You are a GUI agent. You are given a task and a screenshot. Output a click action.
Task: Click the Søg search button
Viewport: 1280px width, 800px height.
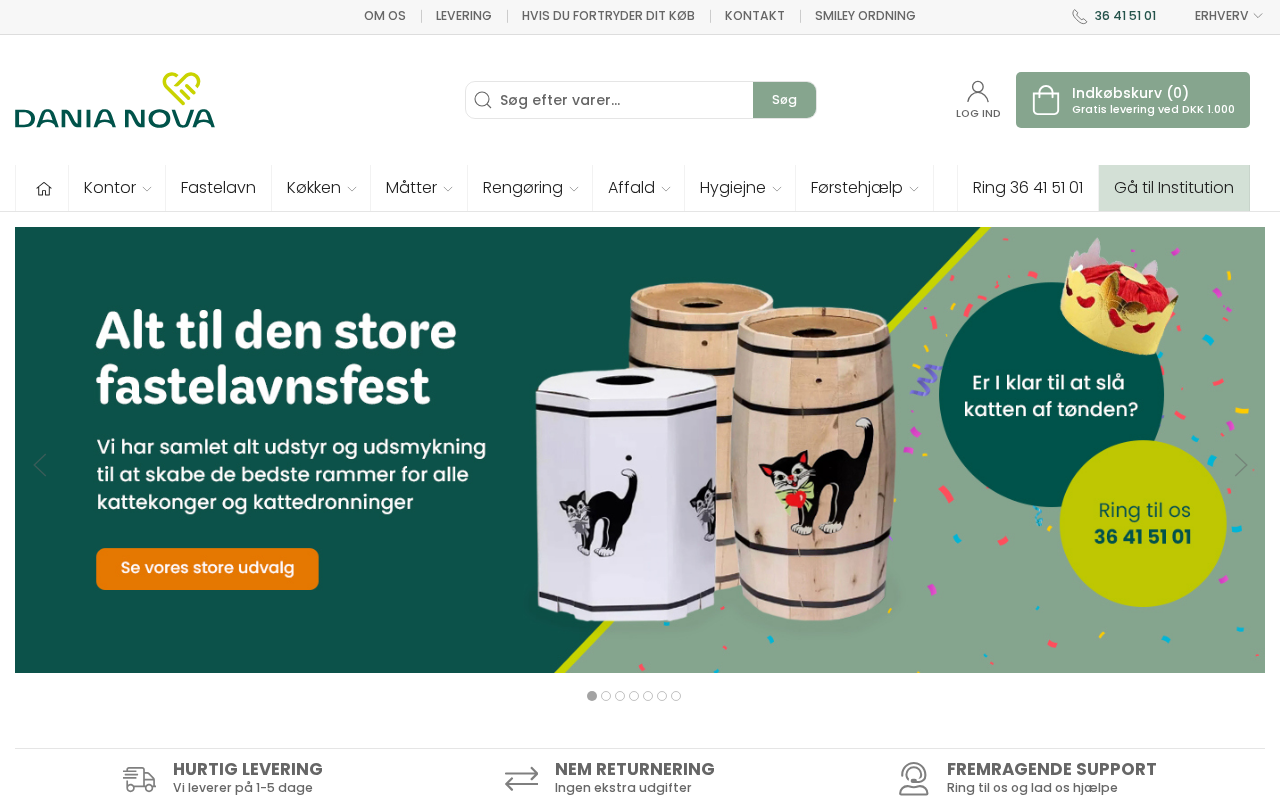pos(784,100)
